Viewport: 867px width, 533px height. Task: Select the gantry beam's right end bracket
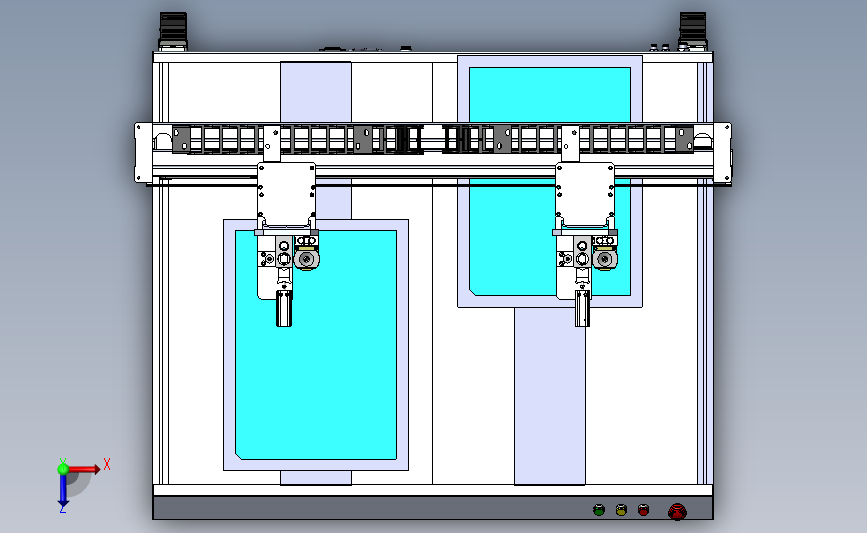(722, 153)
